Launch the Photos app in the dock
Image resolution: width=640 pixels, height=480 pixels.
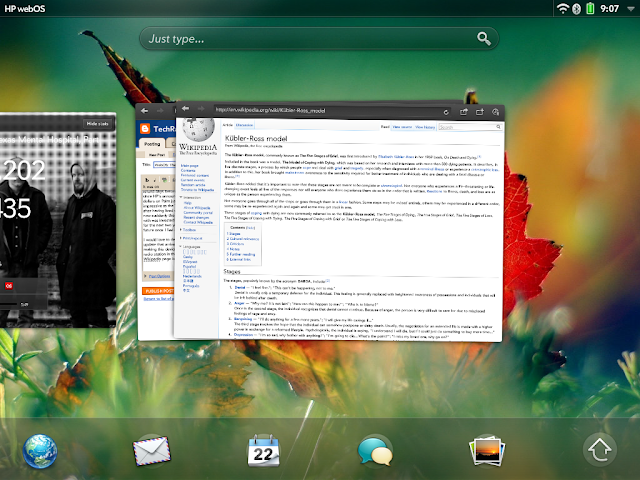click(x=487, y=451)
